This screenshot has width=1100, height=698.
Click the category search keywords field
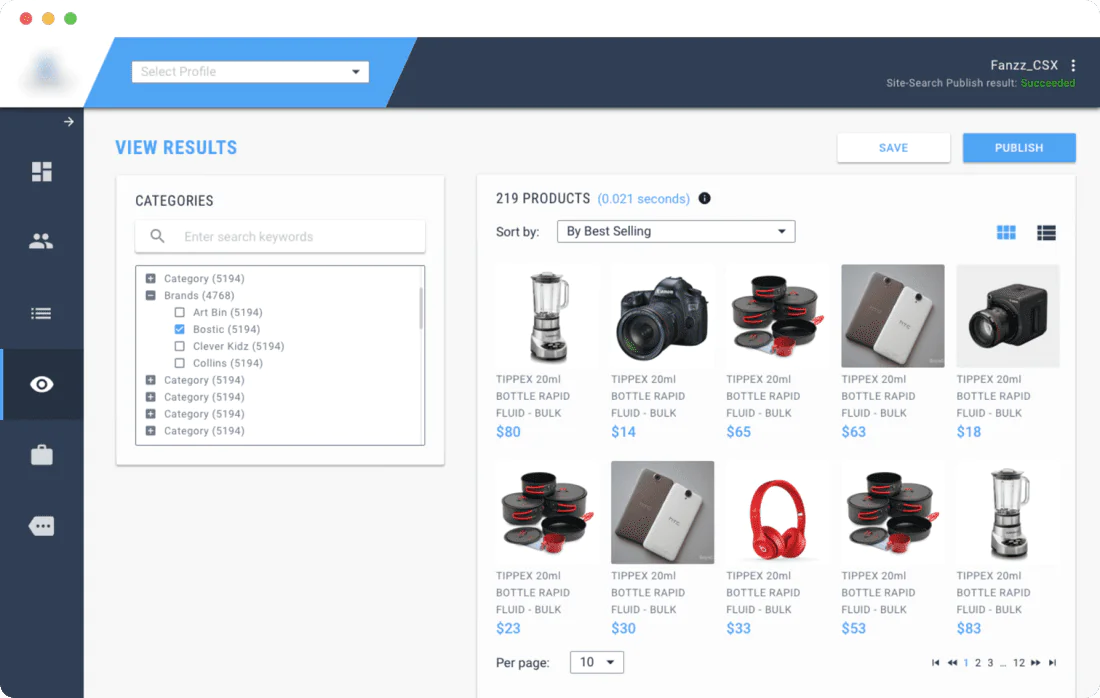pyautogui.click(x=280, y=236)
